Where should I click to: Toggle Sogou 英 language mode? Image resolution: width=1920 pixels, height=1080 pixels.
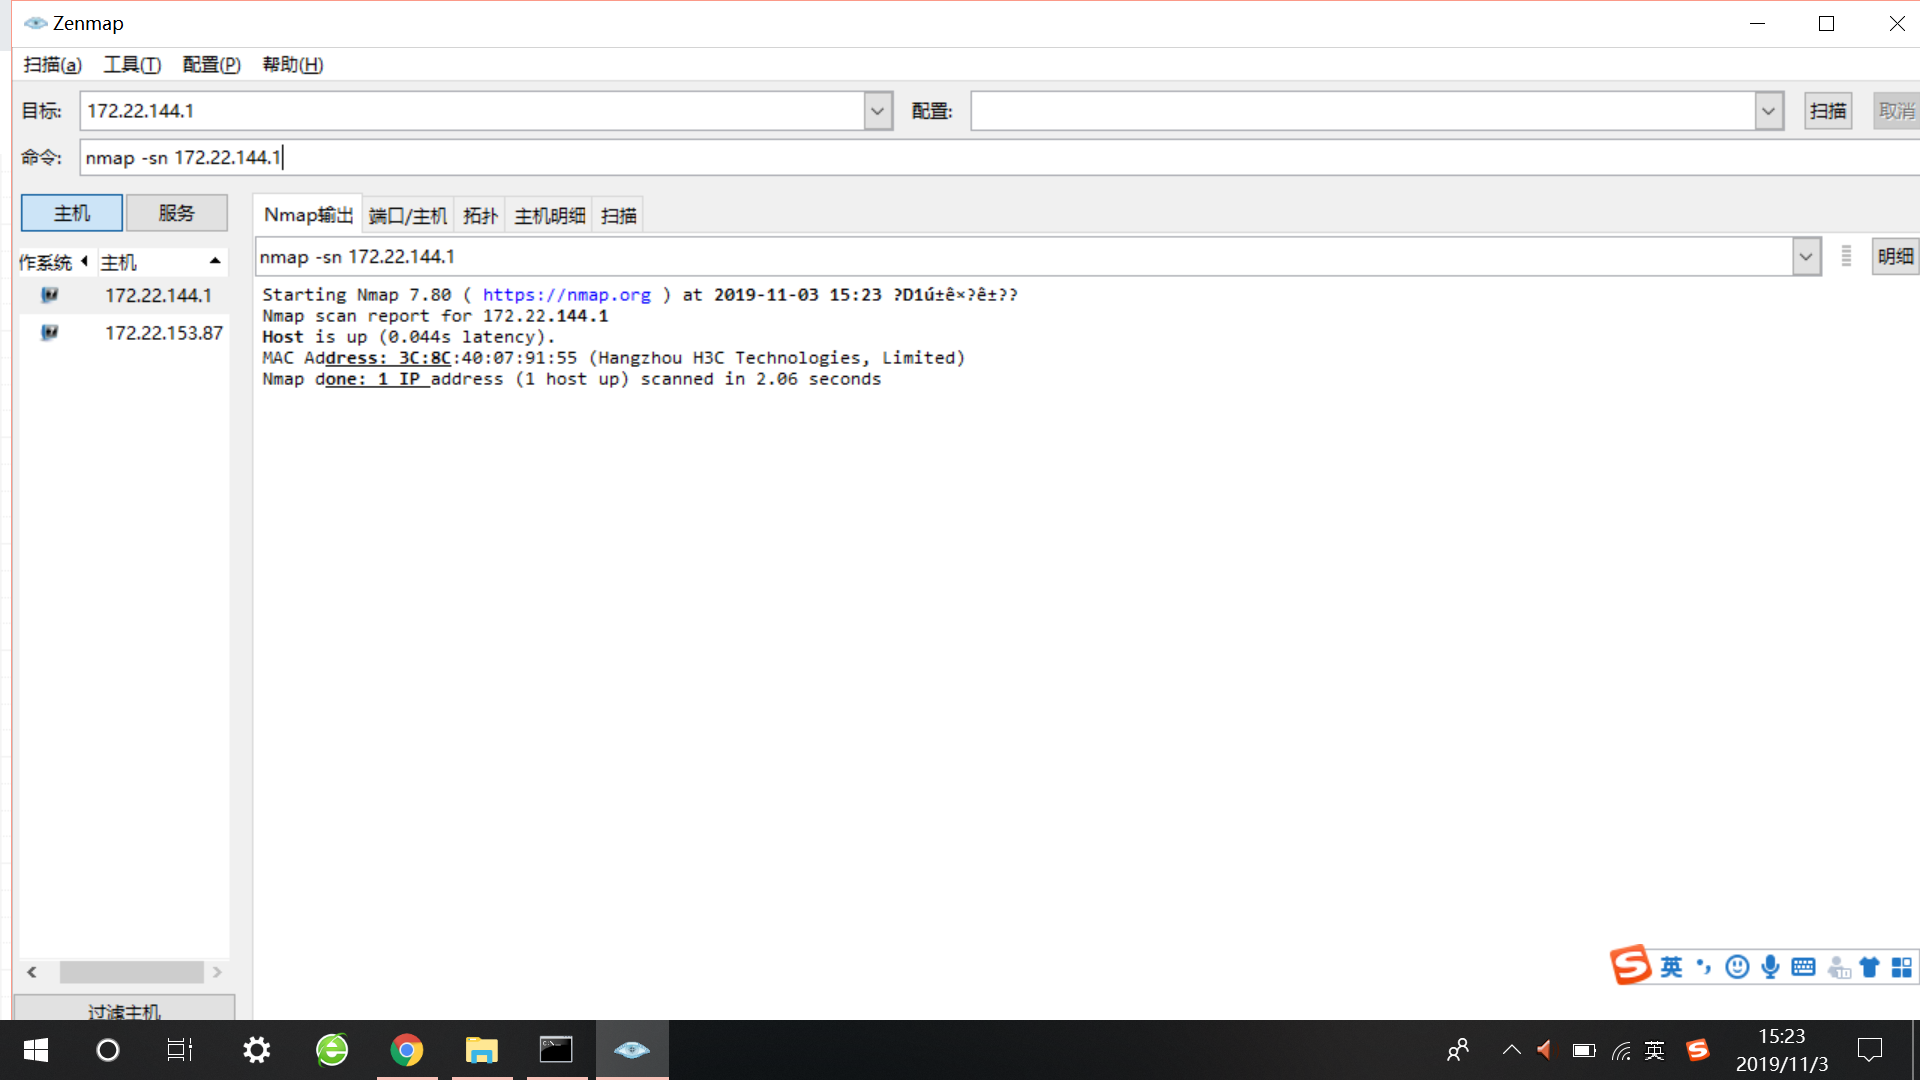1671,967
